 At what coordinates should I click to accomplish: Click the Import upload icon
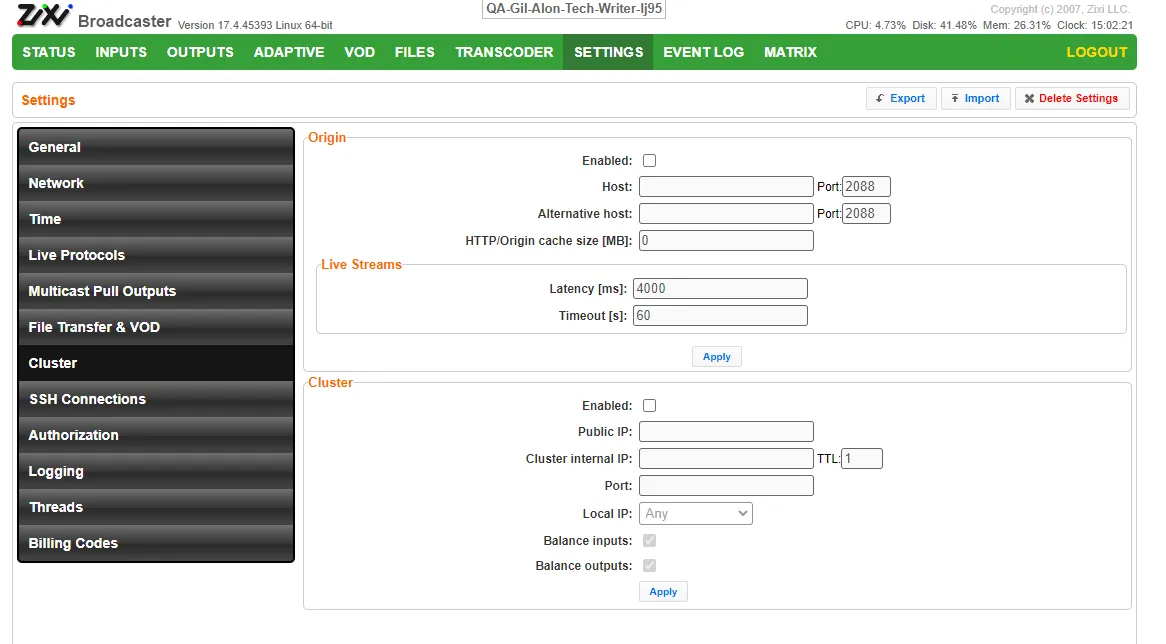point(955,98)
